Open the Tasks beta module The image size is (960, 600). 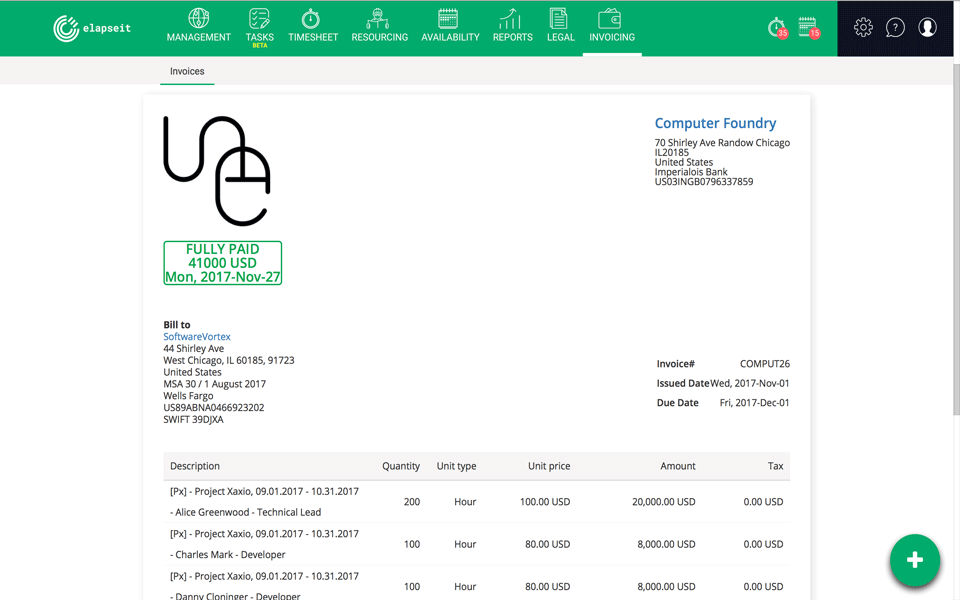click(260, 28)
